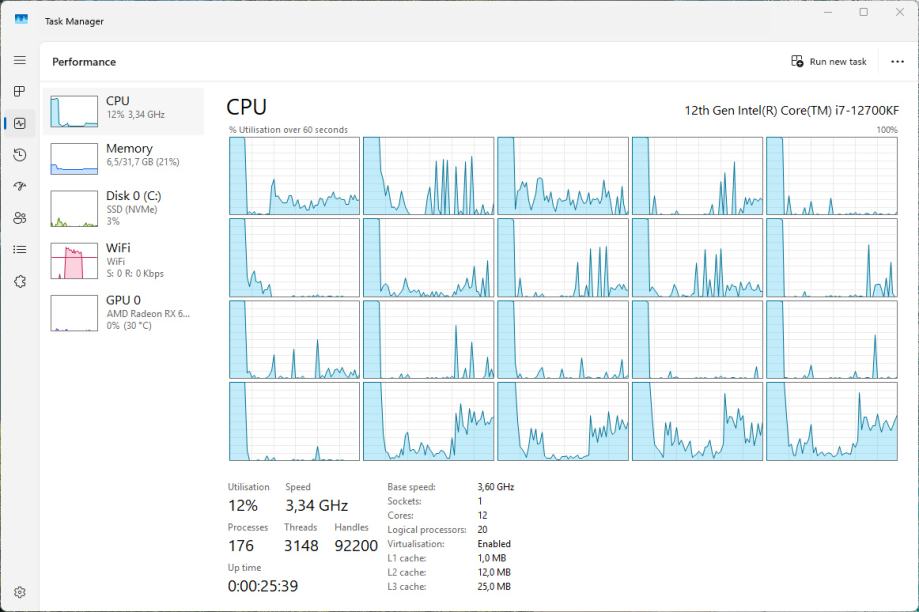Open the WiFi performance view

123,259
